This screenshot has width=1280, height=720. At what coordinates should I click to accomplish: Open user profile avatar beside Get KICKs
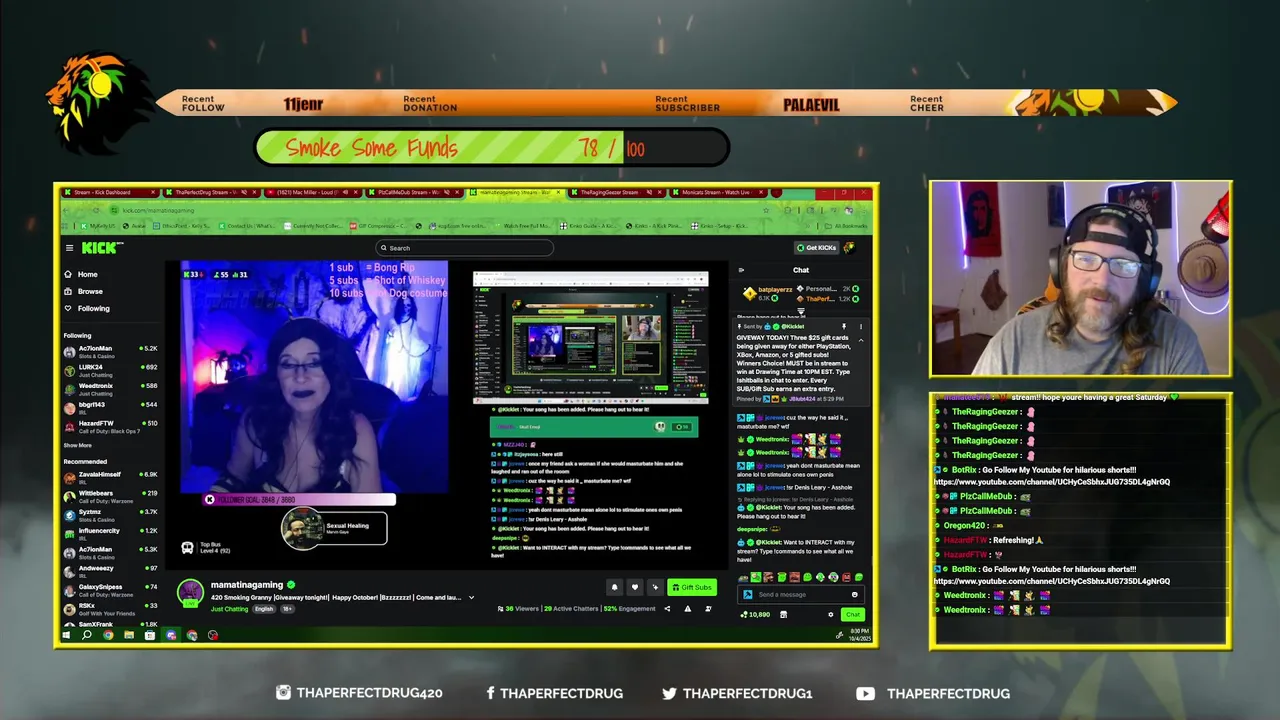(x=849, y=248)
